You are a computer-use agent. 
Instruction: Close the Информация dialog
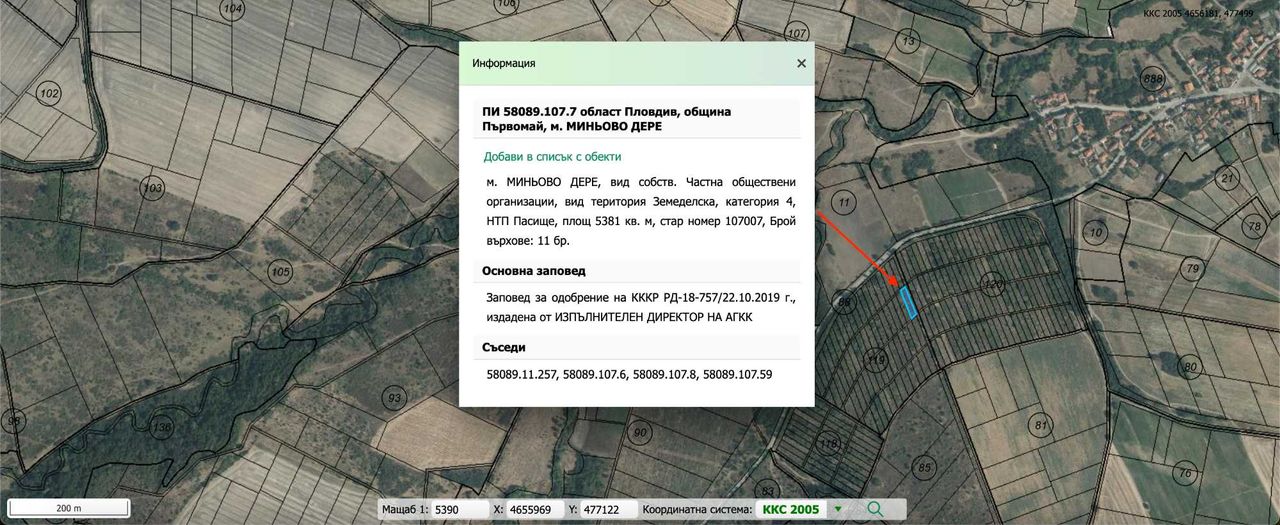801,63
